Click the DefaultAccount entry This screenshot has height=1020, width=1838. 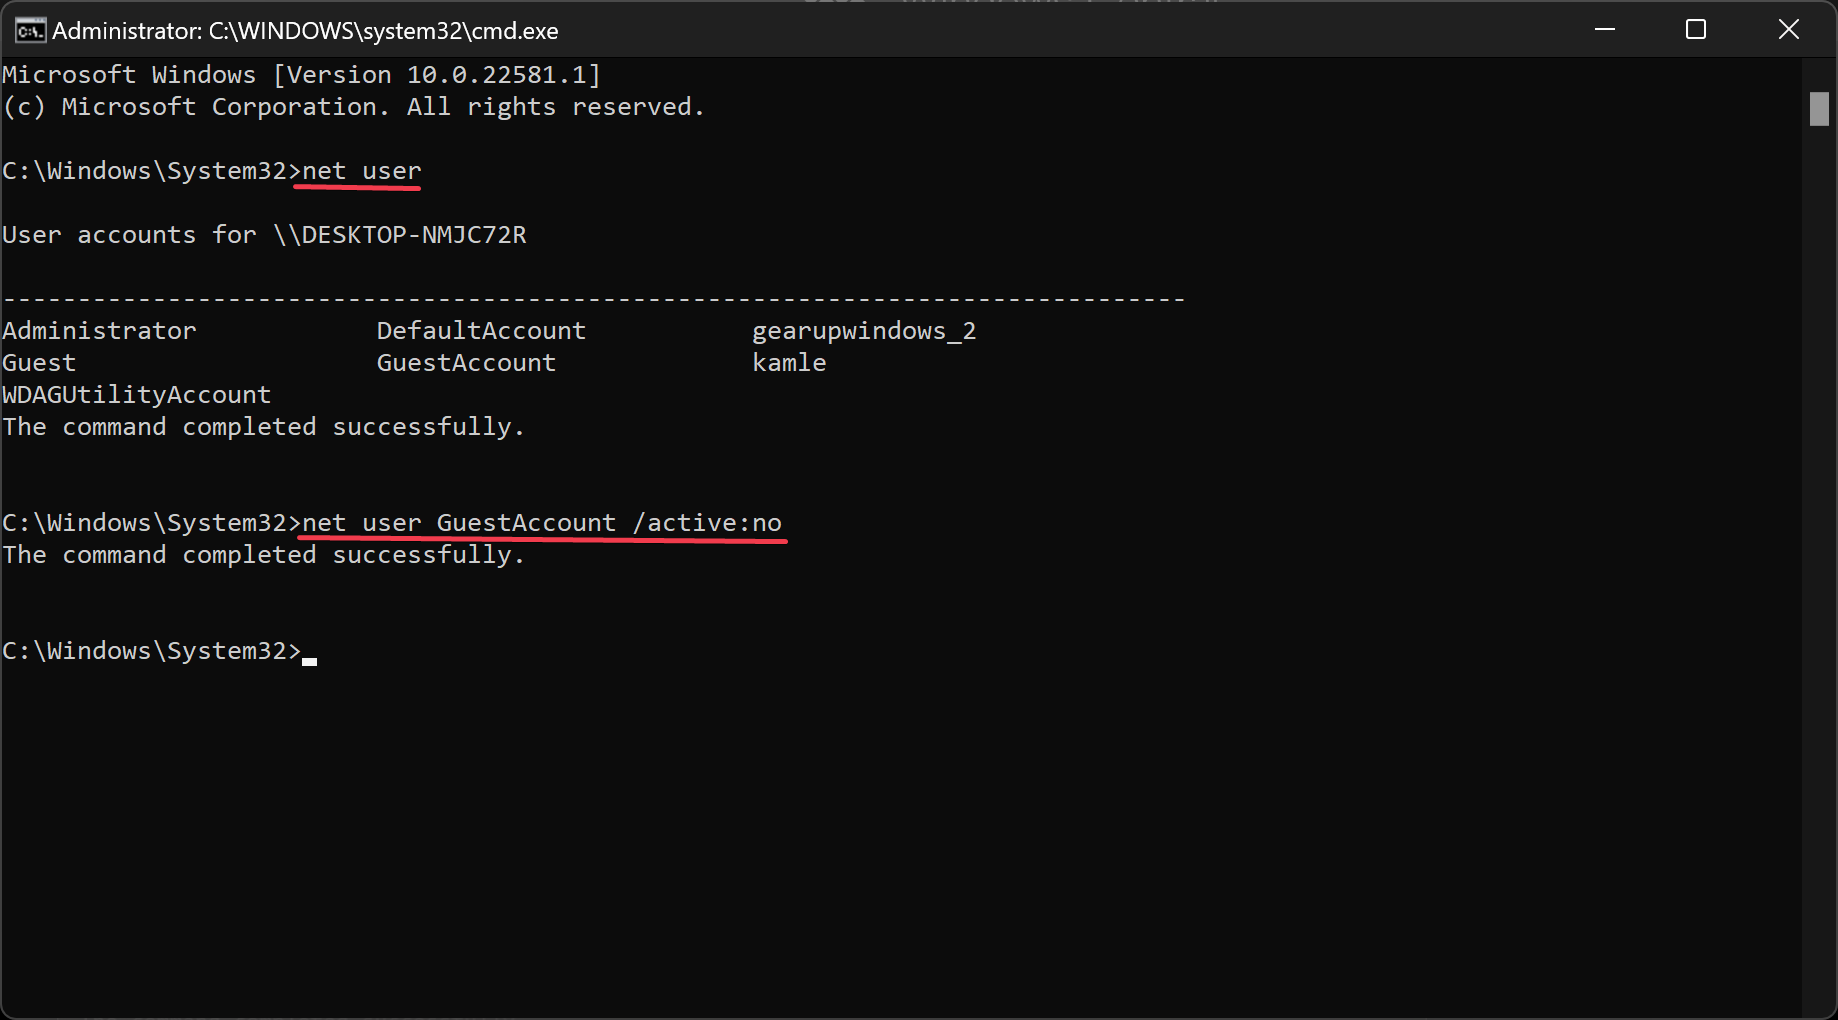click(481, 331)
